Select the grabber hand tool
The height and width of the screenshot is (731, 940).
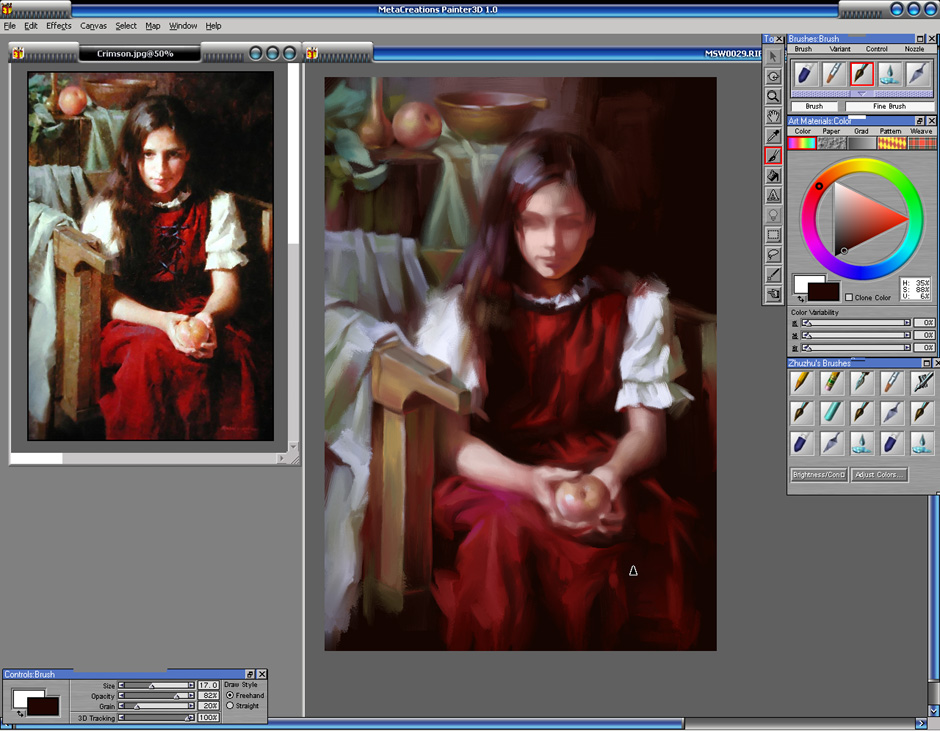coord(773,116)
